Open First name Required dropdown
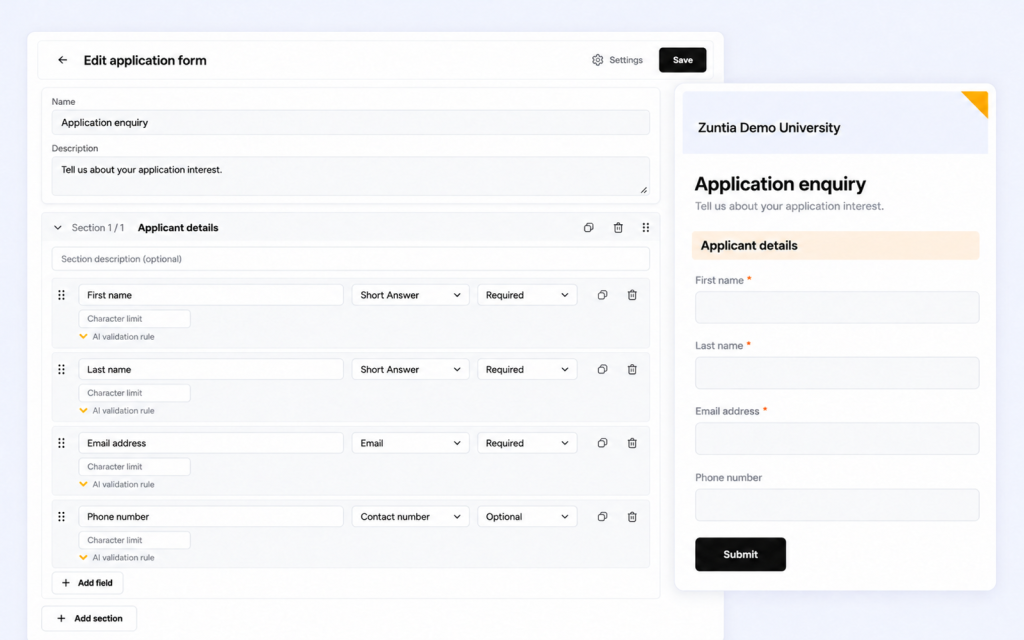The width and height of the screenshot is (1024, 640). click(527, 295)
